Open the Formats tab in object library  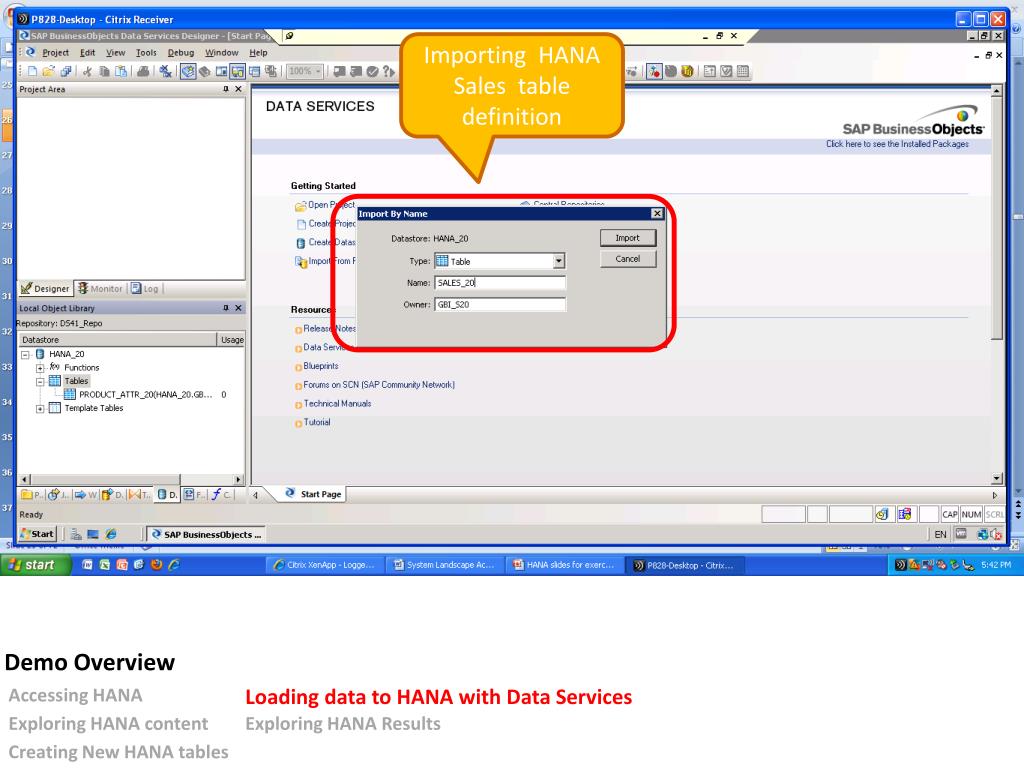pyautogui.click(x=194, y=494)
